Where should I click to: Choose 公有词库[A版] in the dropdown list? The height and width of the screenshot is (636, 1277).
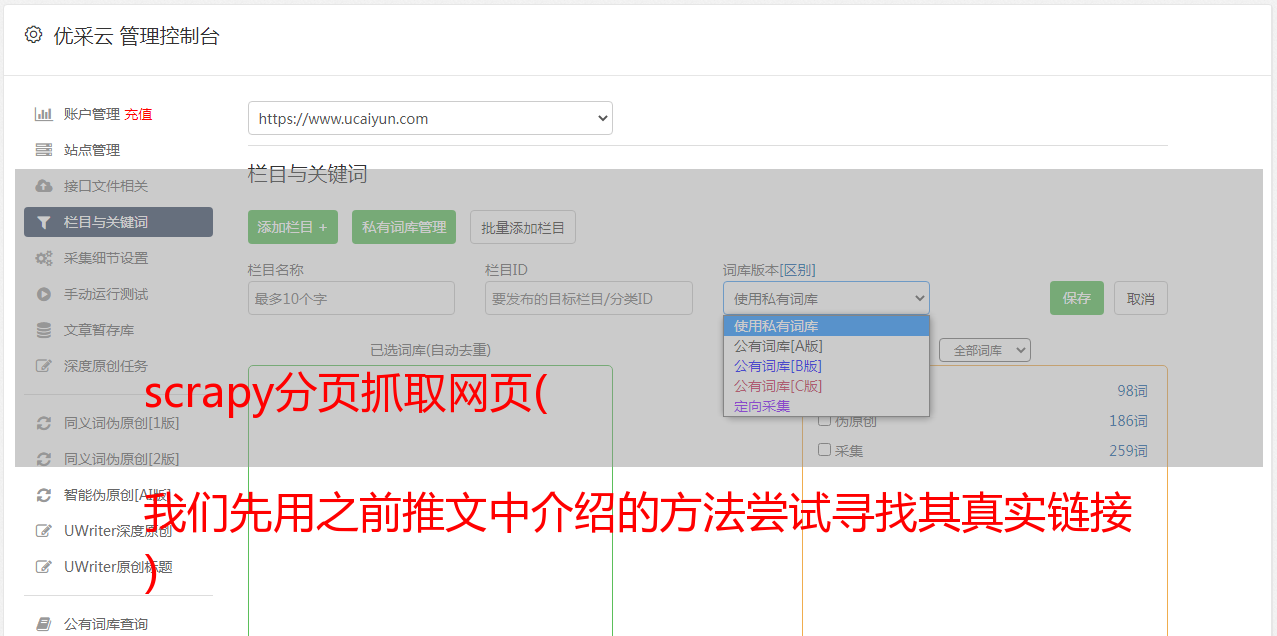pyautogui.click(x=826, y=346)
